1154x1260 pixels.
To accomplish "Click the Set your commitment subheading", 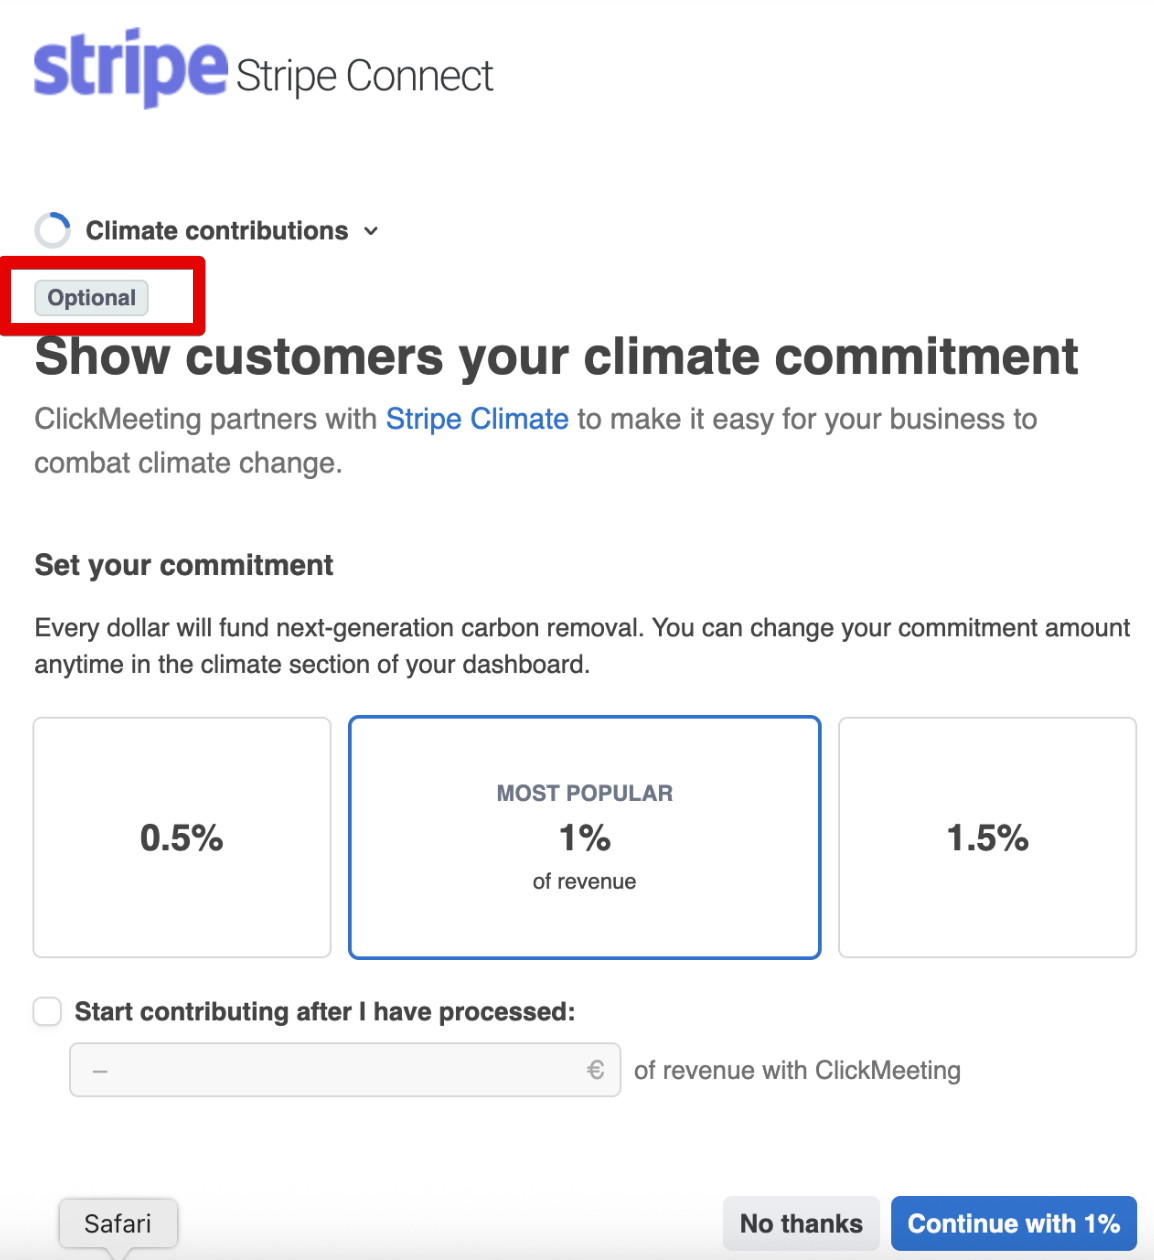I will [184, 565].
